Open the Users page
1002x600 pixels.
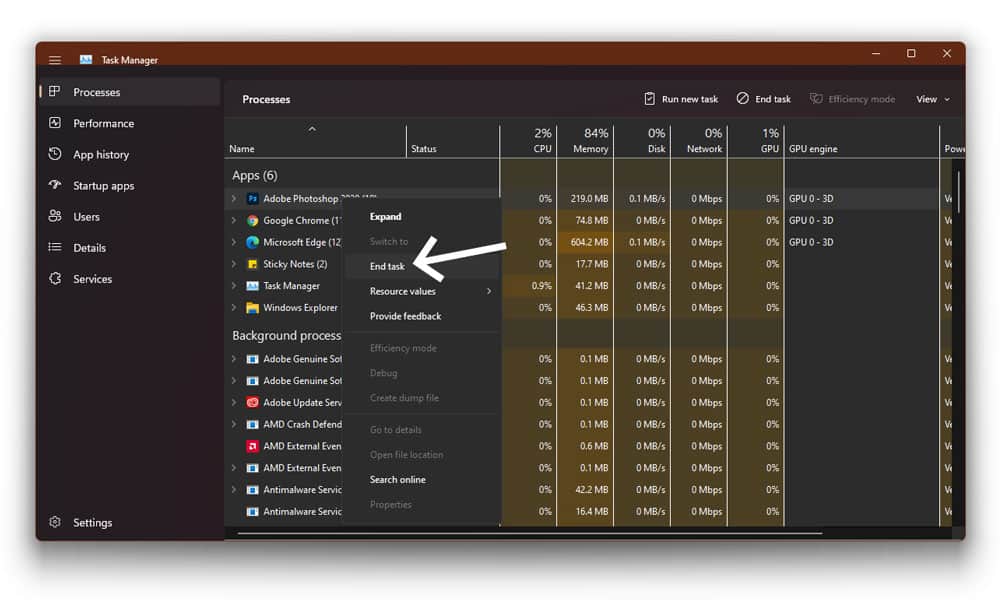tap(130, 217)
